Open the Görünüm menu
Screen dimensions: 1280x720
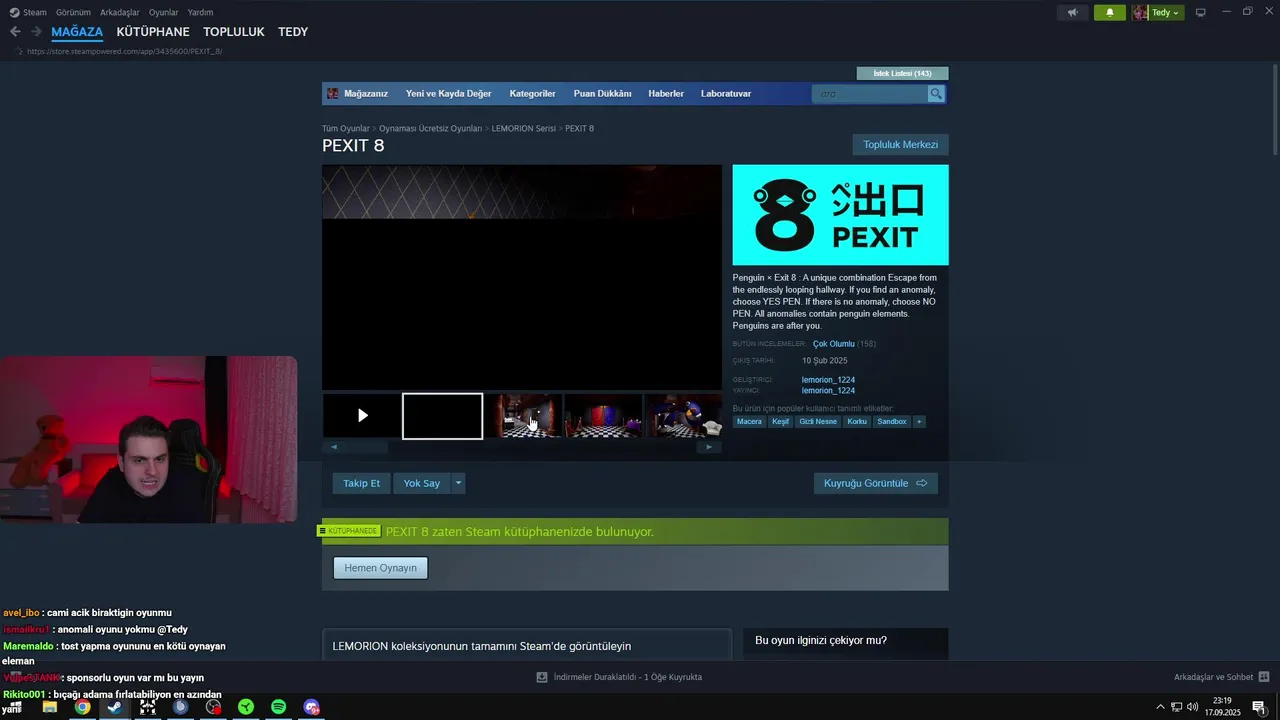(x=73, y=12)
